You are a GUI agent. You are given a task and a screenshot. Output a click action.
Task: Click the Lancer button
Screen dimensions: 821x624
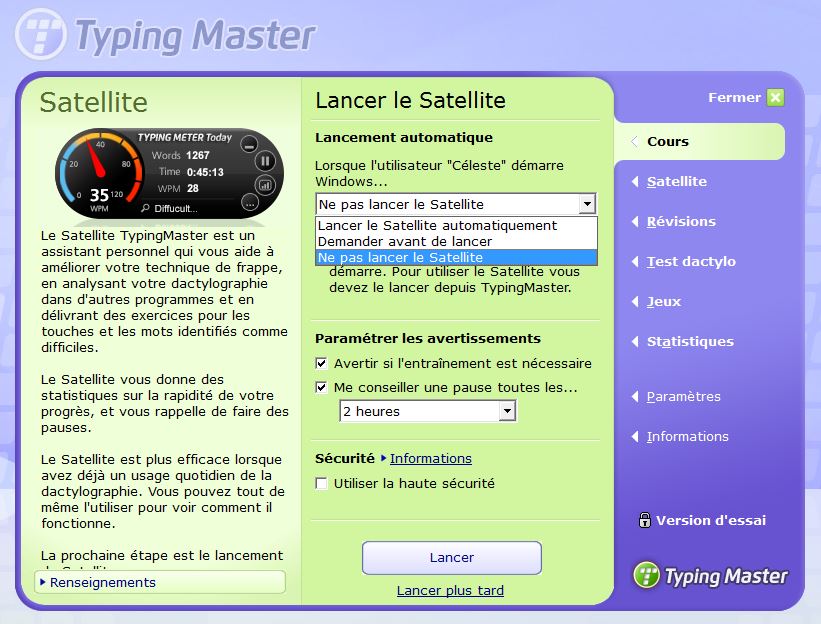pyautogui.click(x=452, y=558)
